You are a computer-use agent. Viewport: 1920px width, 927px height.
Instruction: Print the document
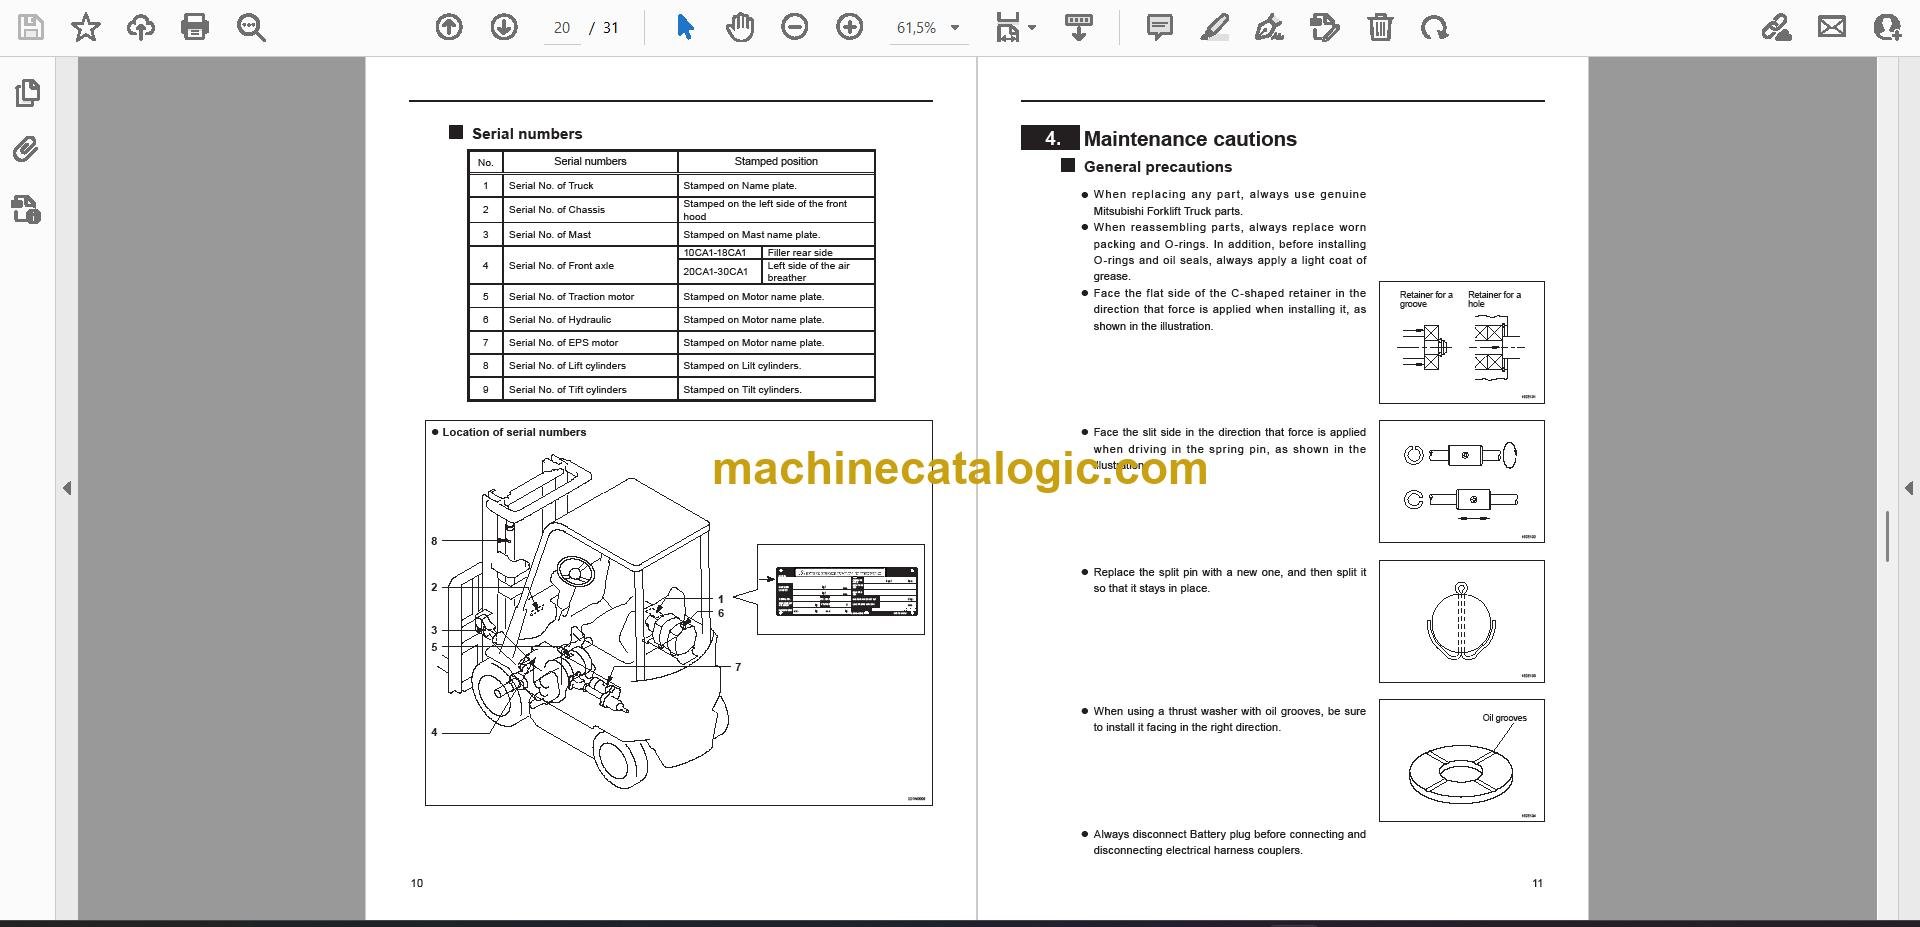195,27
